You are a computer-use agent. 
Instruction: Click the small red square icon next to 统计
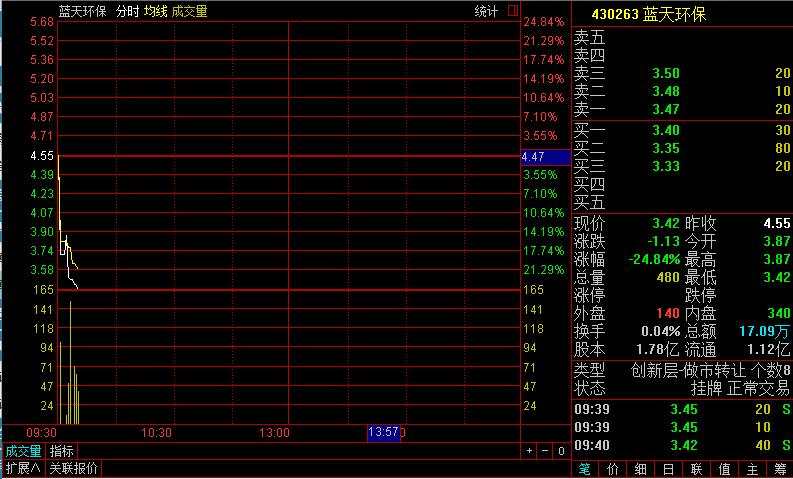[x=513, y=11]
